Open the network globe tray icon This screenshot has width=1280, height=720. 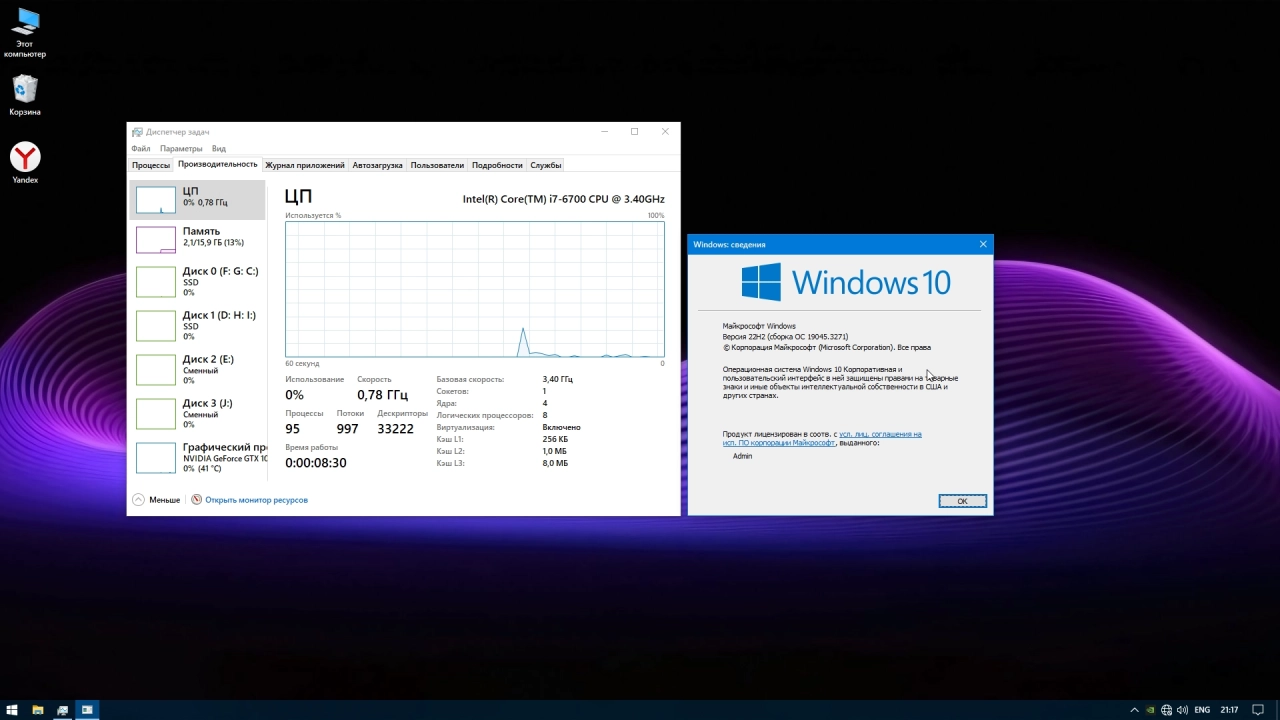point(1166,710)
